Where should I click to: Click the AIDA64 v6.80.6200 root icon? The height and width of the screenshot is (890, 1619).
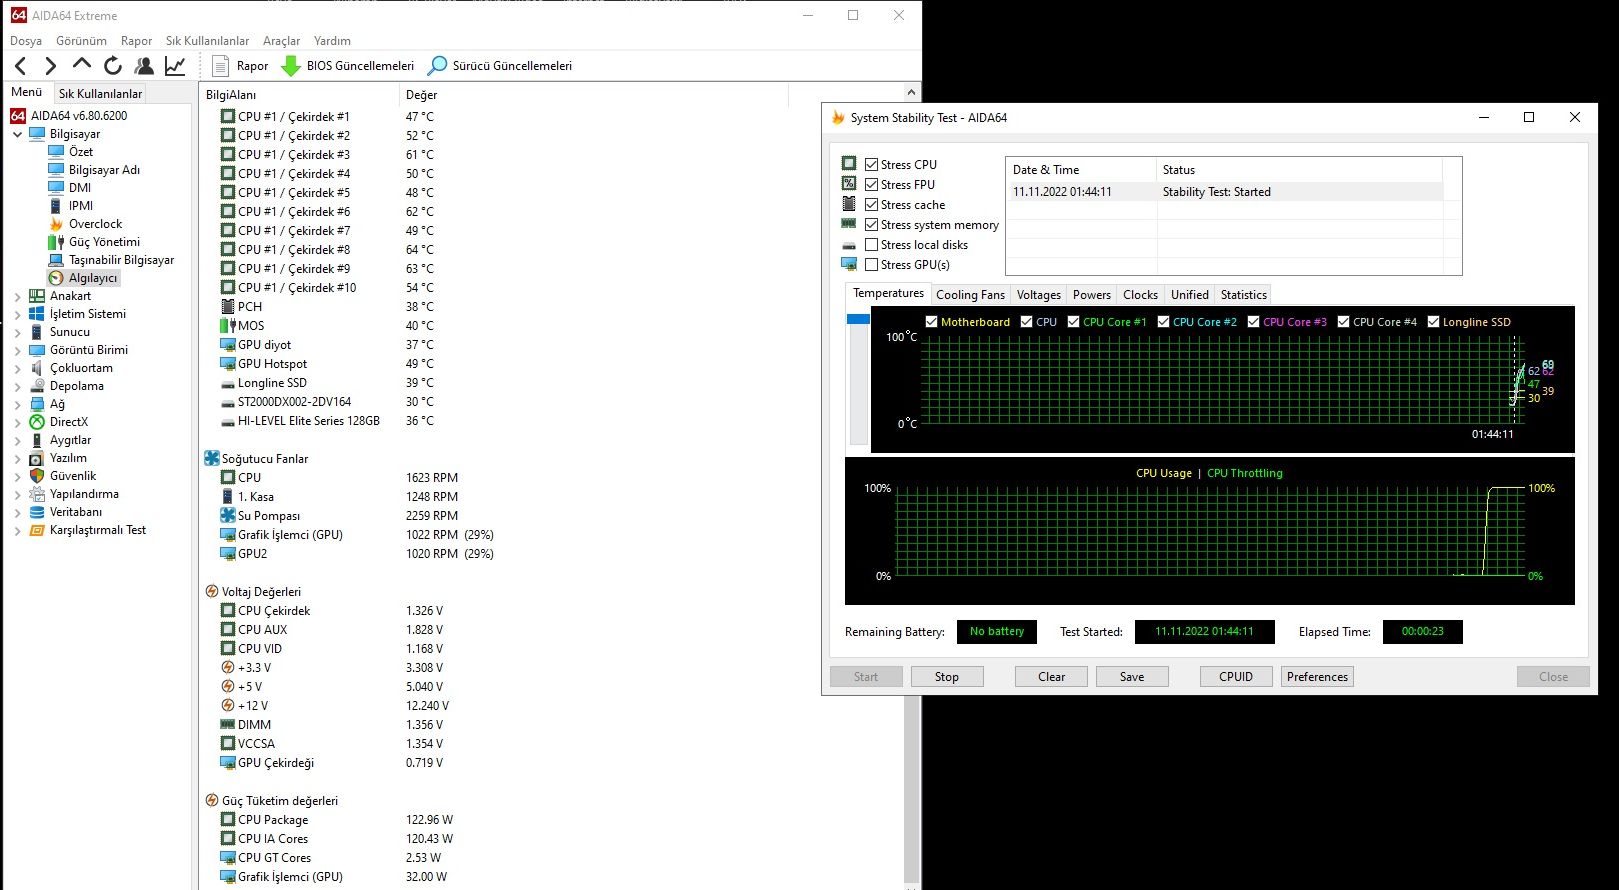point(18,116)
